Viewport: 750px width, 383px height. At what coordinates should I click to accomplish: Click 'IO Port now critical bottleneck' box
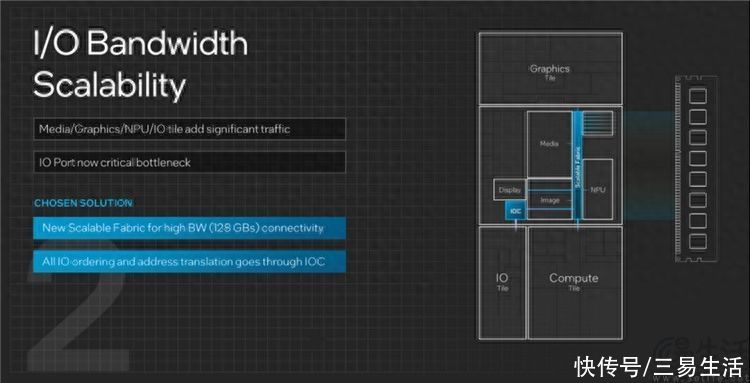pos(189,162)
